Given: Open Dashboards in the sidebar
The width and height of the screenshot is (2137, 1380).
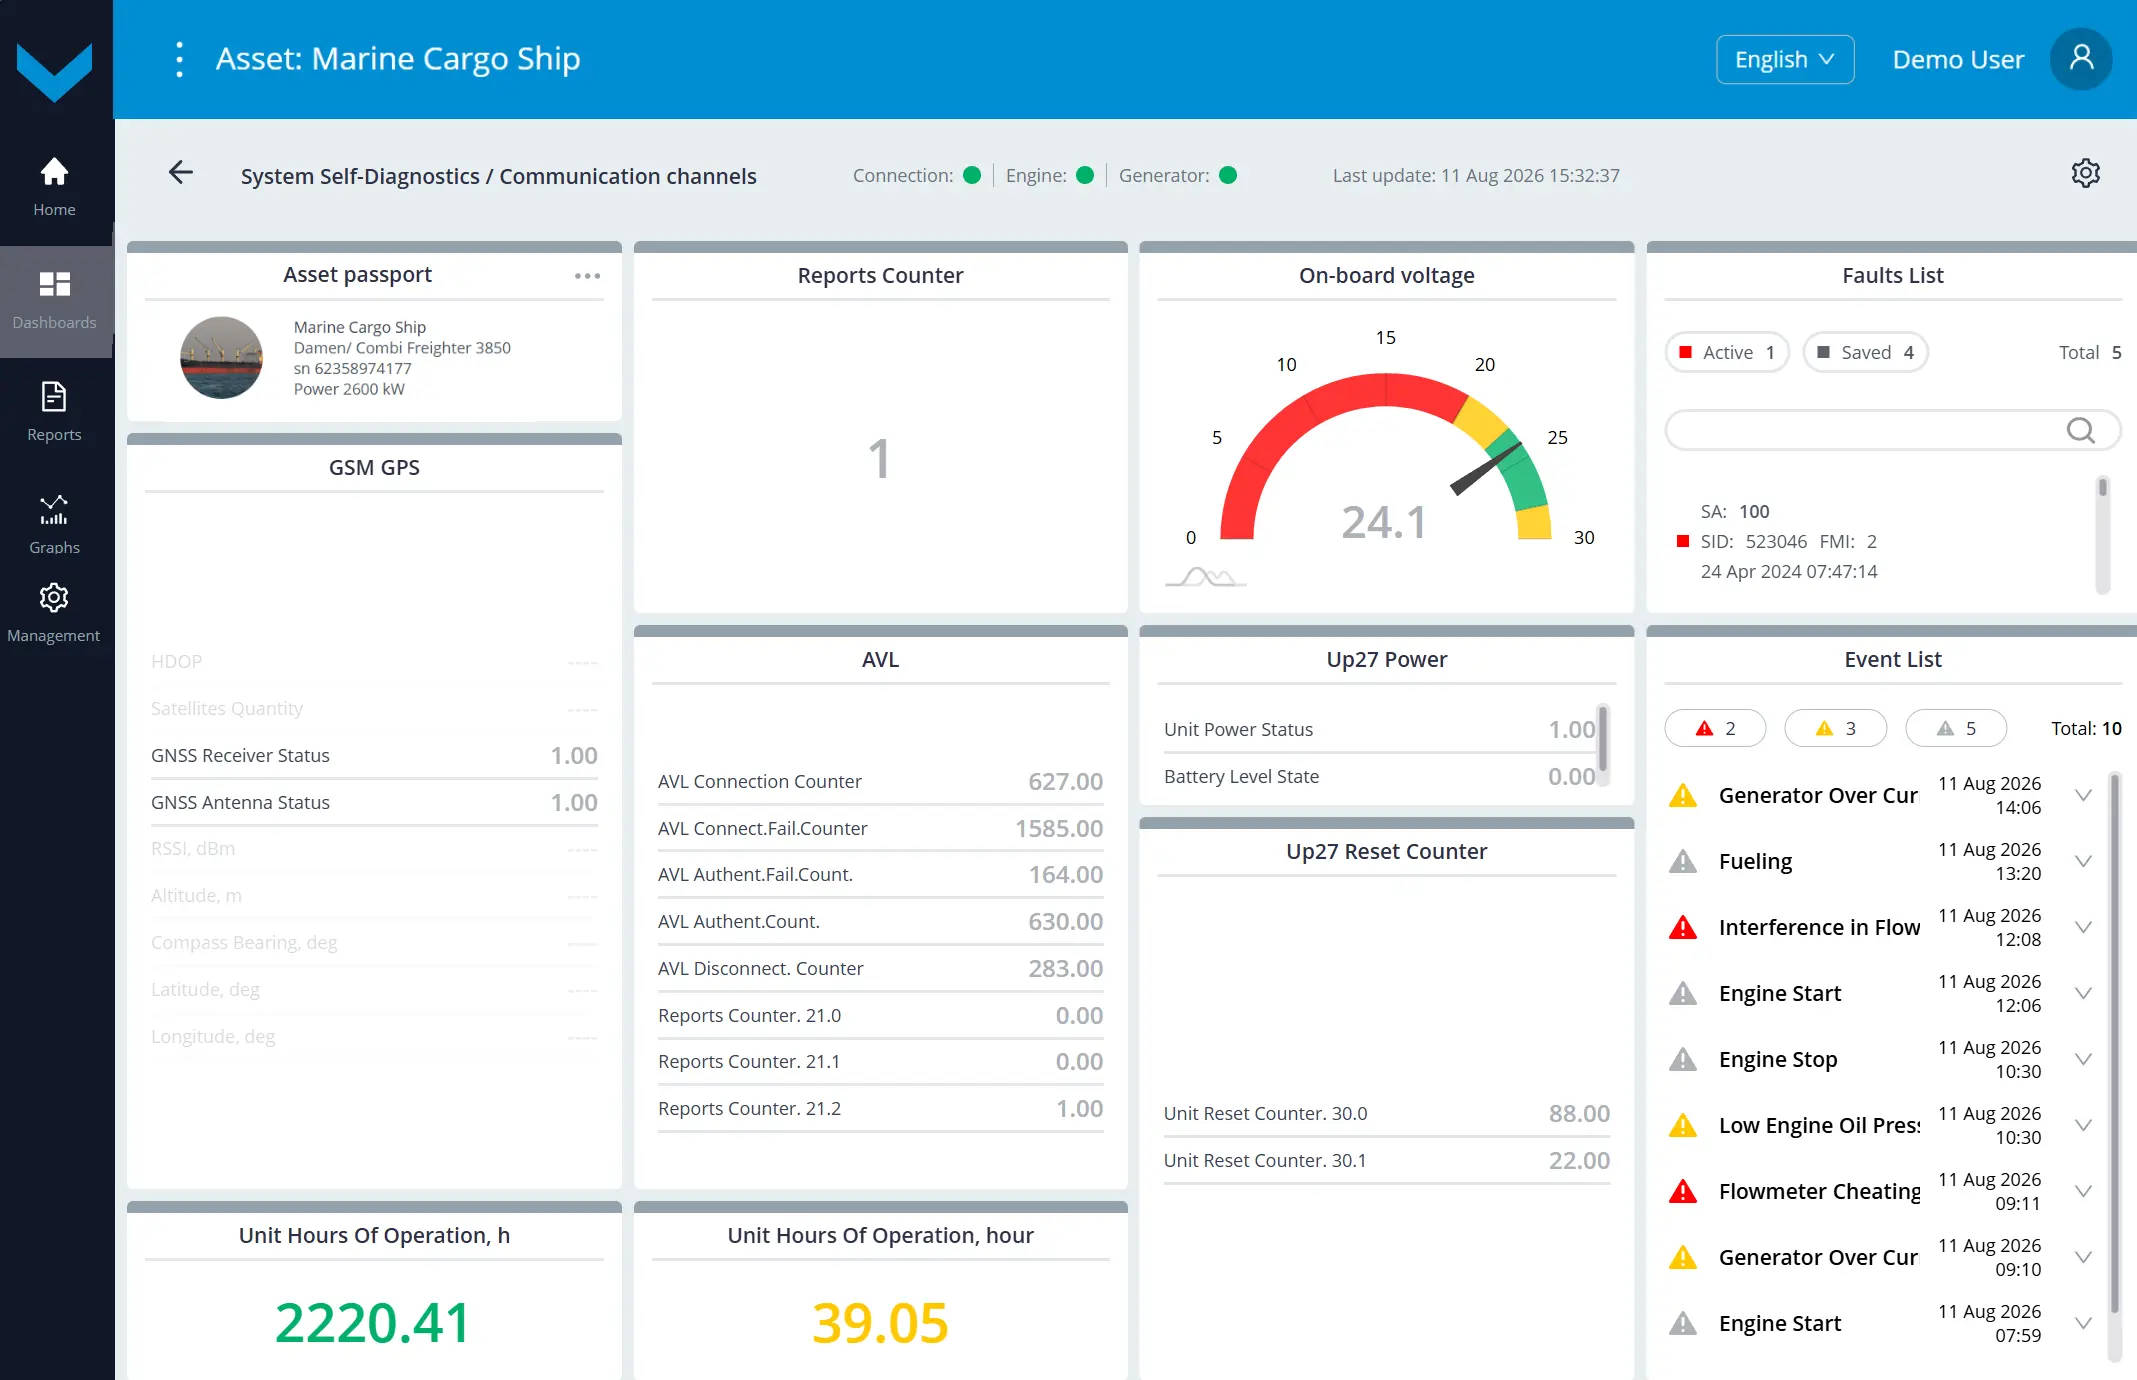Looking at the screenshot, I should click(x=54, y=301).
